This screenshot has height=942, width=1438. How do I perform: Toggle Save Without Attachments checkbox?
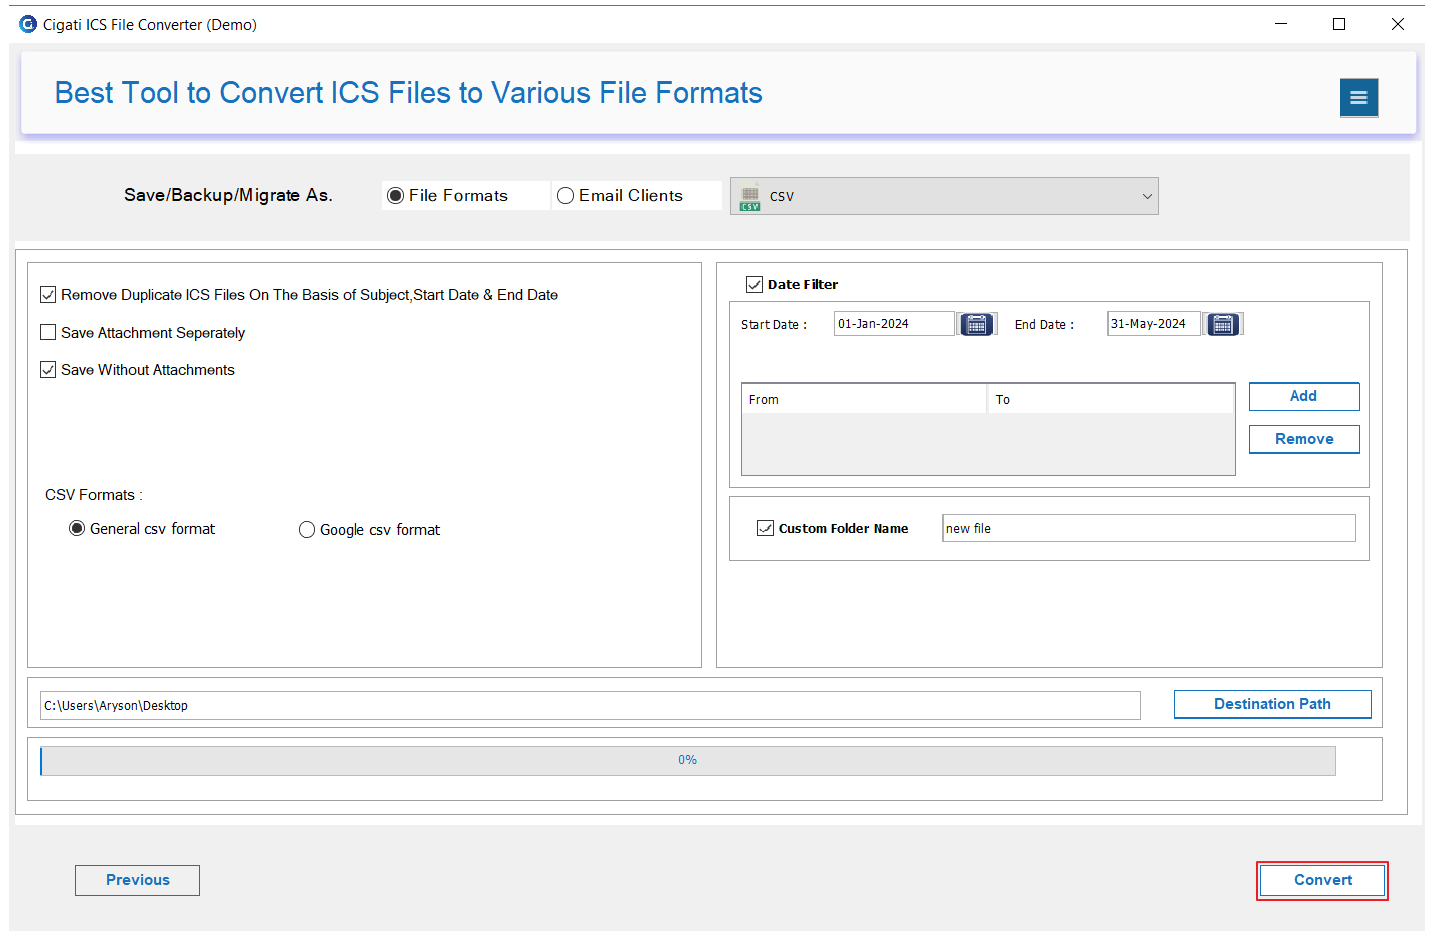pyautogui.click(x=48, y=370)
